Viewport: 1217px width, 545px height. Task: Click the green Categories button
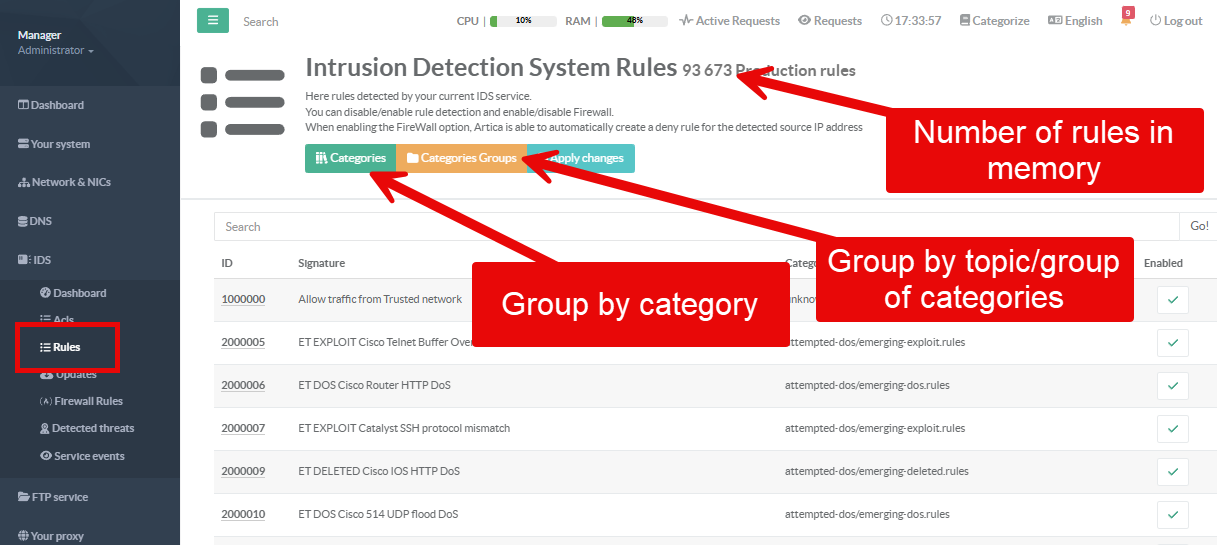(x=350, y=158)
